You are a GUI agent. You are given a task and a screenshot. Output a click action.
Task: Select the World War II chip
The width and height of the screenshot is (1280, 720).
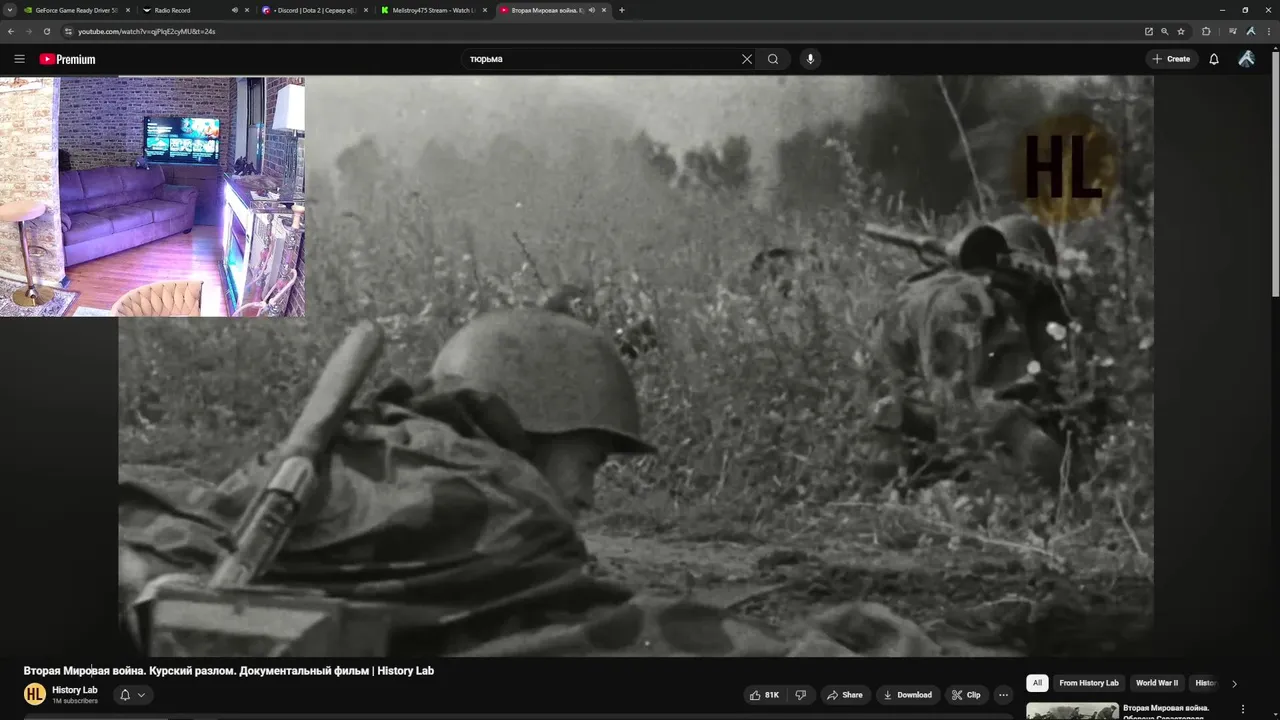click(x=1157, y=683)
